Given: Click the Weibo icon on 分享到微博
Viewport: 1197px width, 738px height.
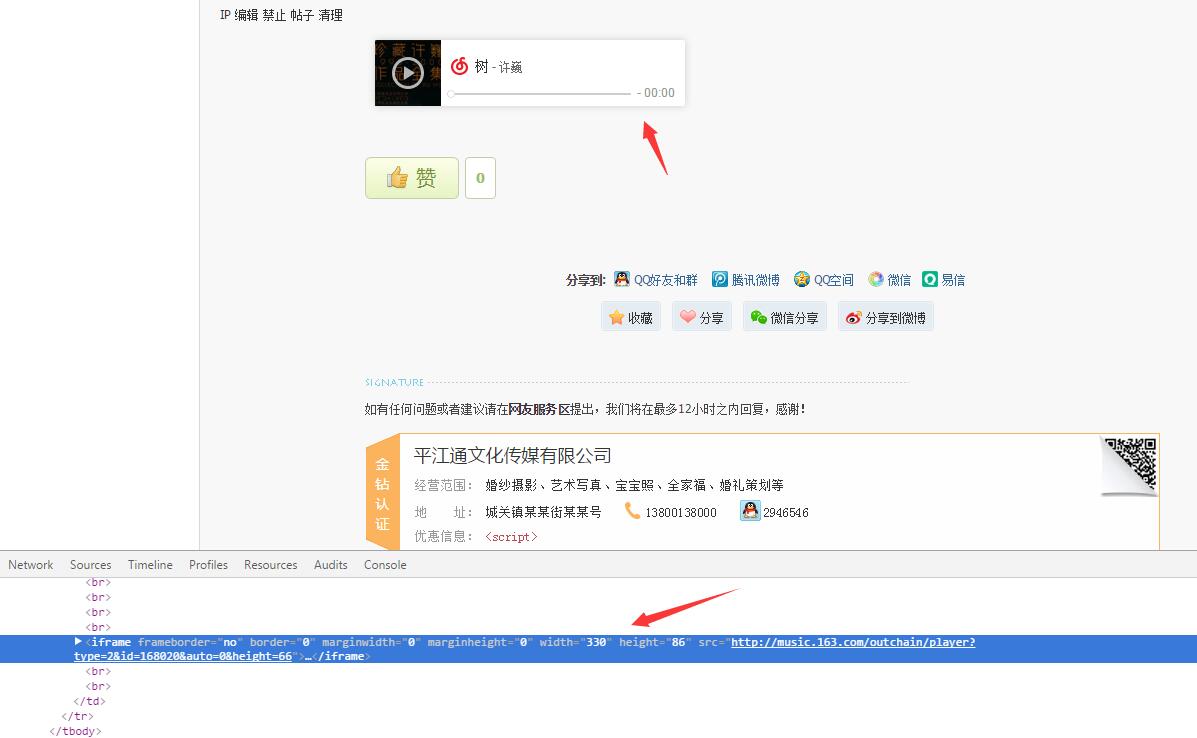Looking at the screenshot, I should [x=853, y=317].
